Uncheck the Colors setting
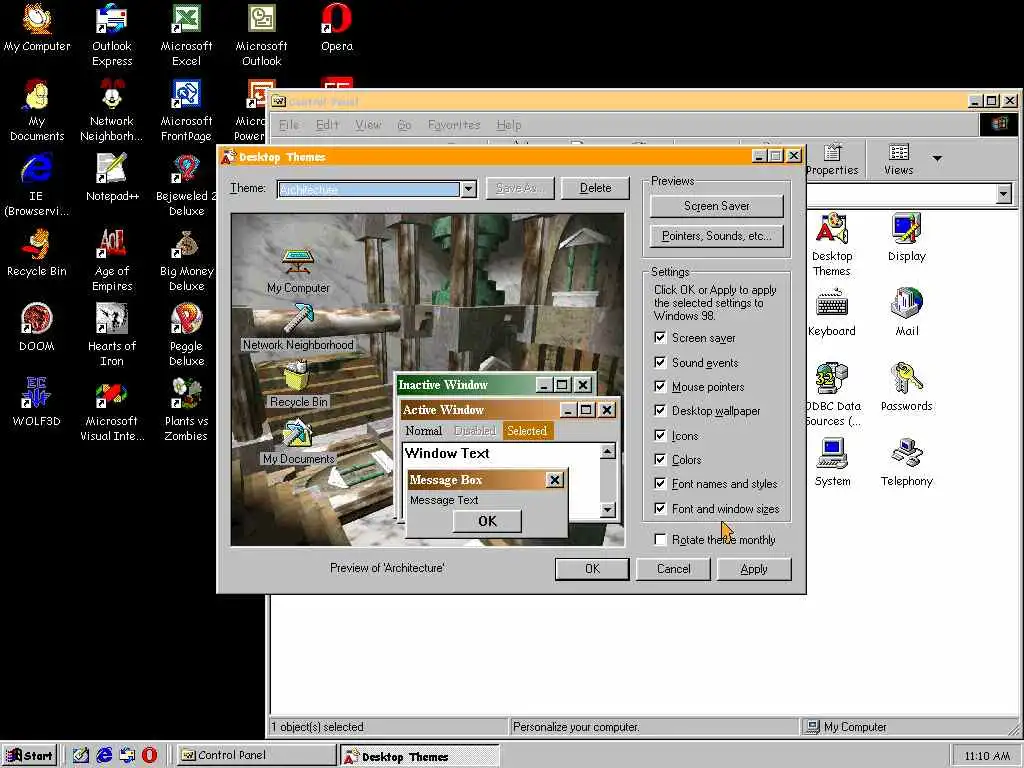Viewport: 1024px width, 768px height. 660,459
